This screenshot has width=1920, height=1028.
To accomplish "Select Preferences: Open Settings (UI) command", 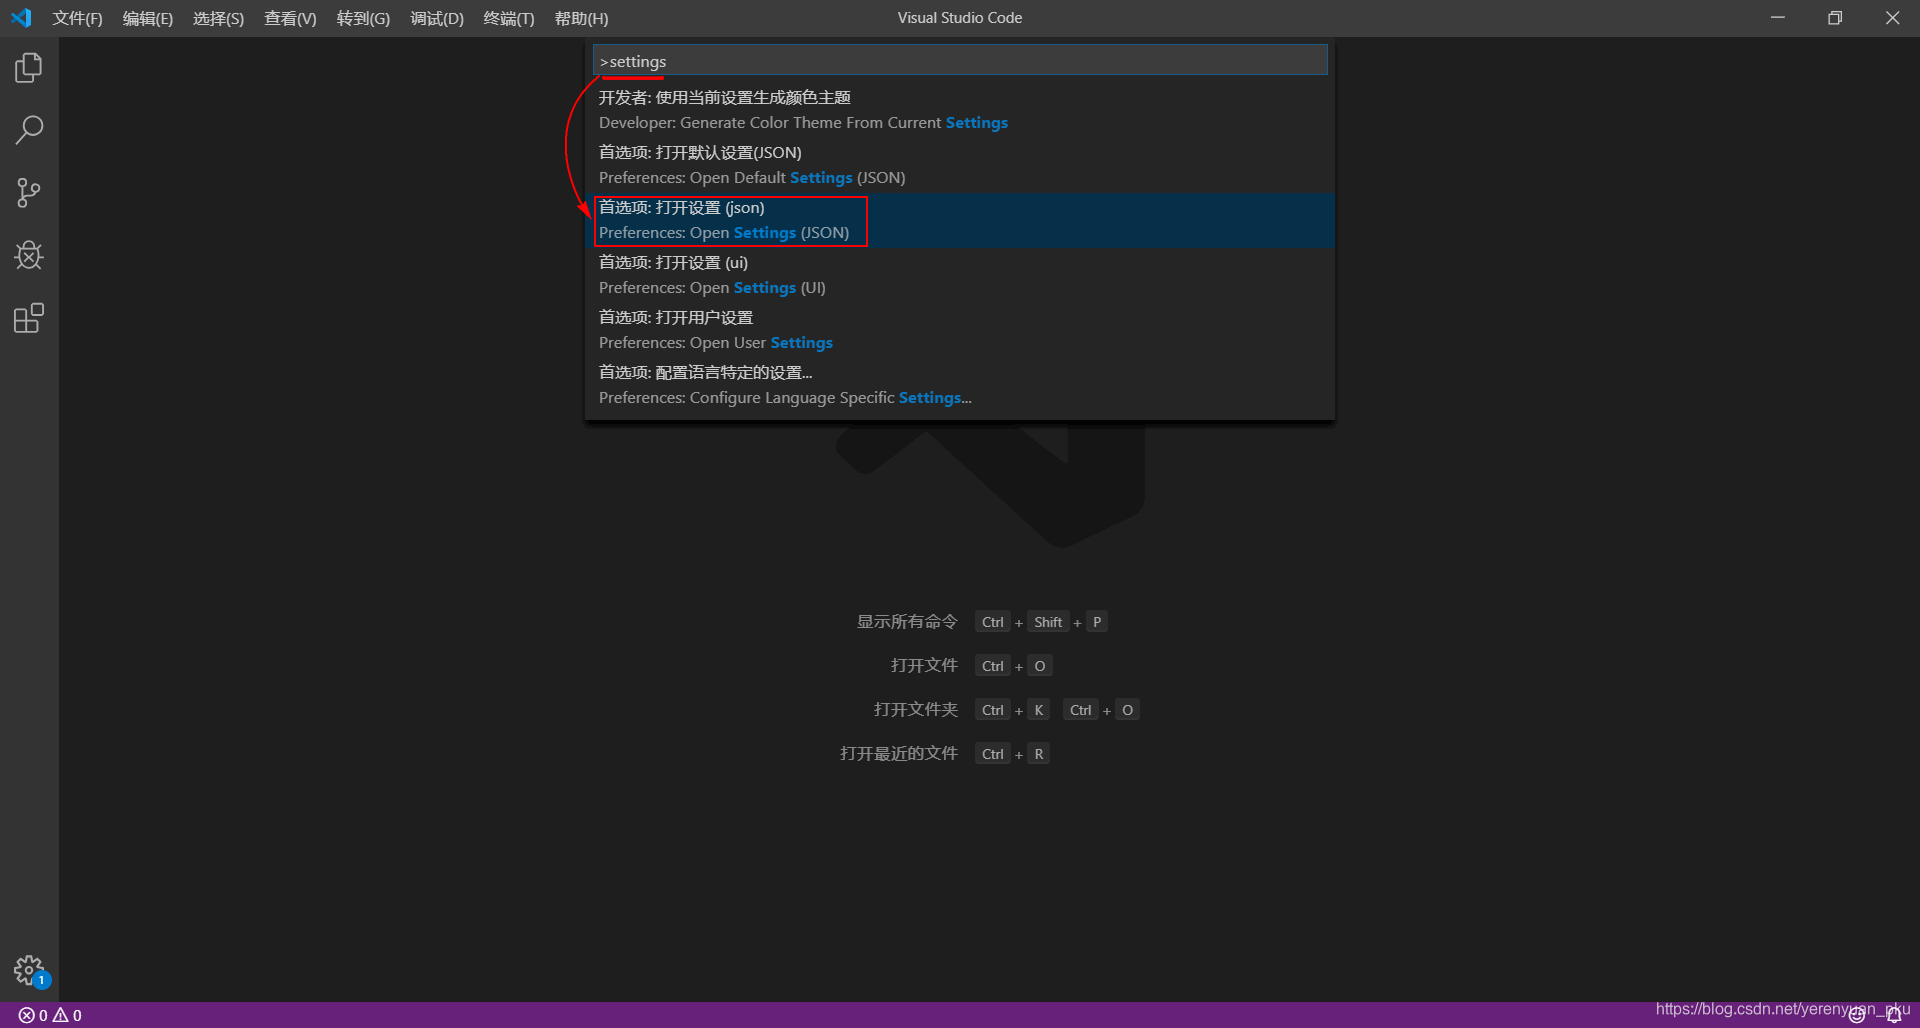I will [960, 275].
